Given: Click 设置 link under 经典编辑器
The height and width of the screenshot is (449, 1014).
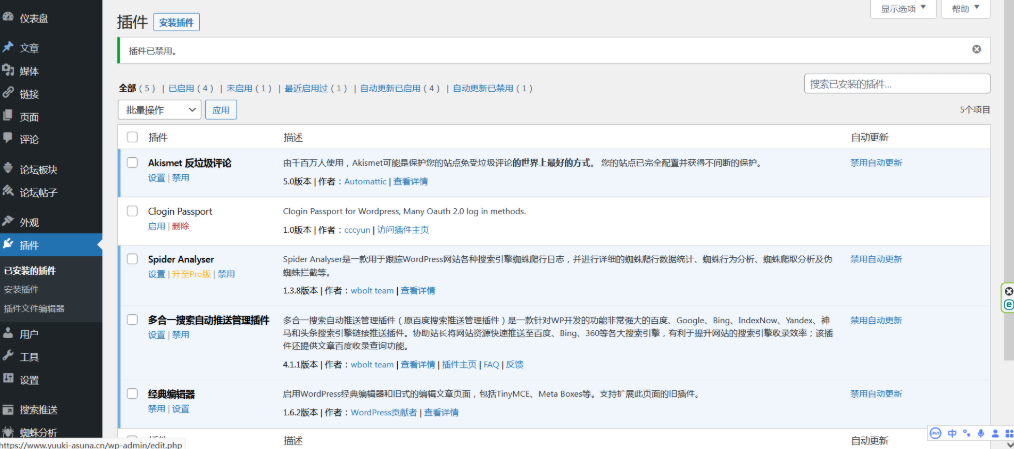Looking at the screenshot, I should 180,409.
